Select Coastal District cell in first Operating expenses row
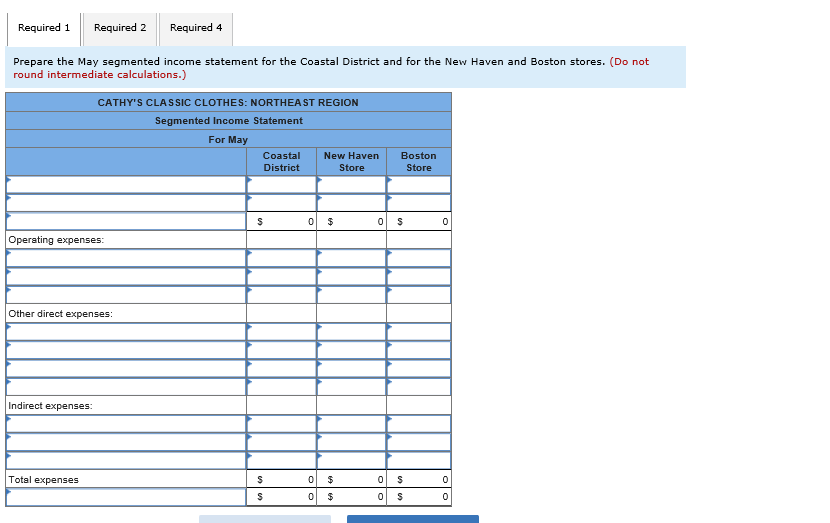Image resolution: width=830 pixels, height=523 pixels. (282, 258)
